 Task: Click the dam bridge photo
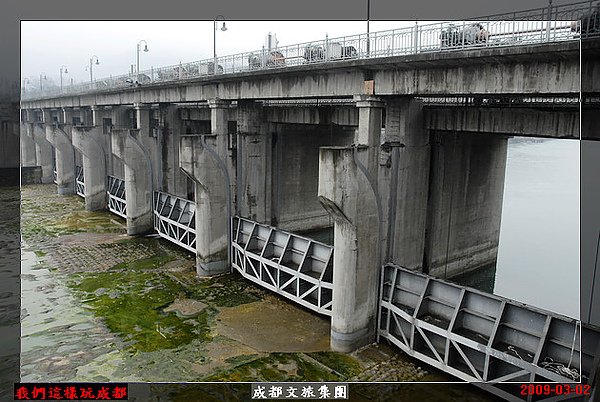tap(300, 201)
